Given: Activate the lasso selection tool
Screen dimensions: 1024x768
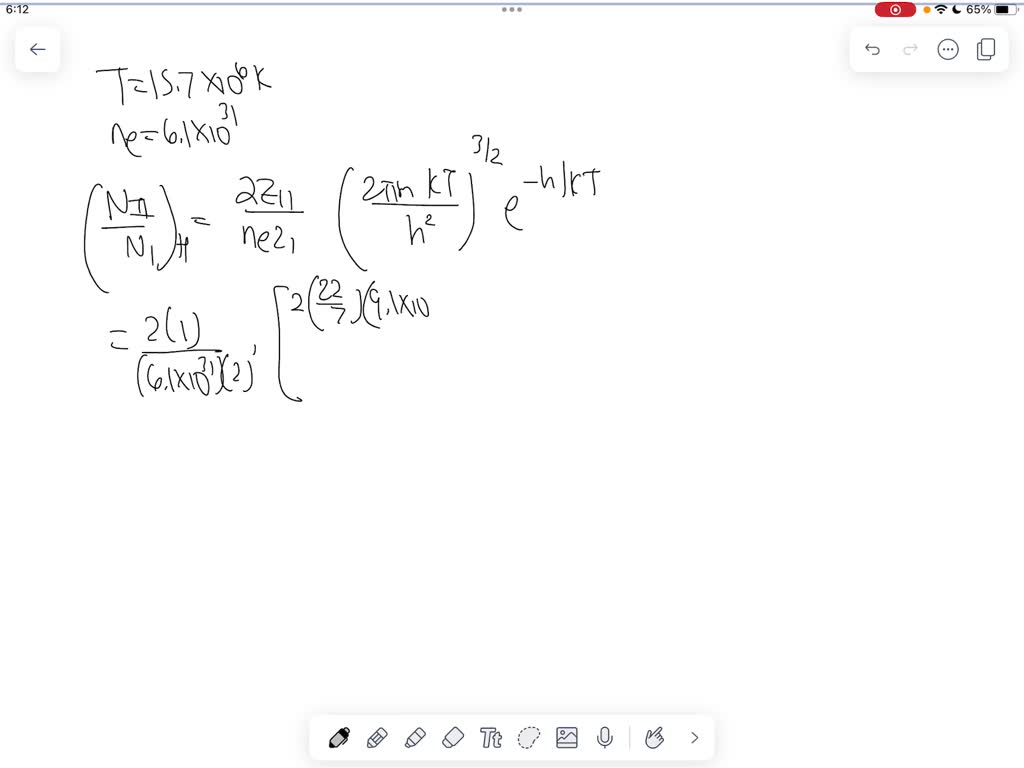Looking at the screenshot, I should tap(529, 737).
